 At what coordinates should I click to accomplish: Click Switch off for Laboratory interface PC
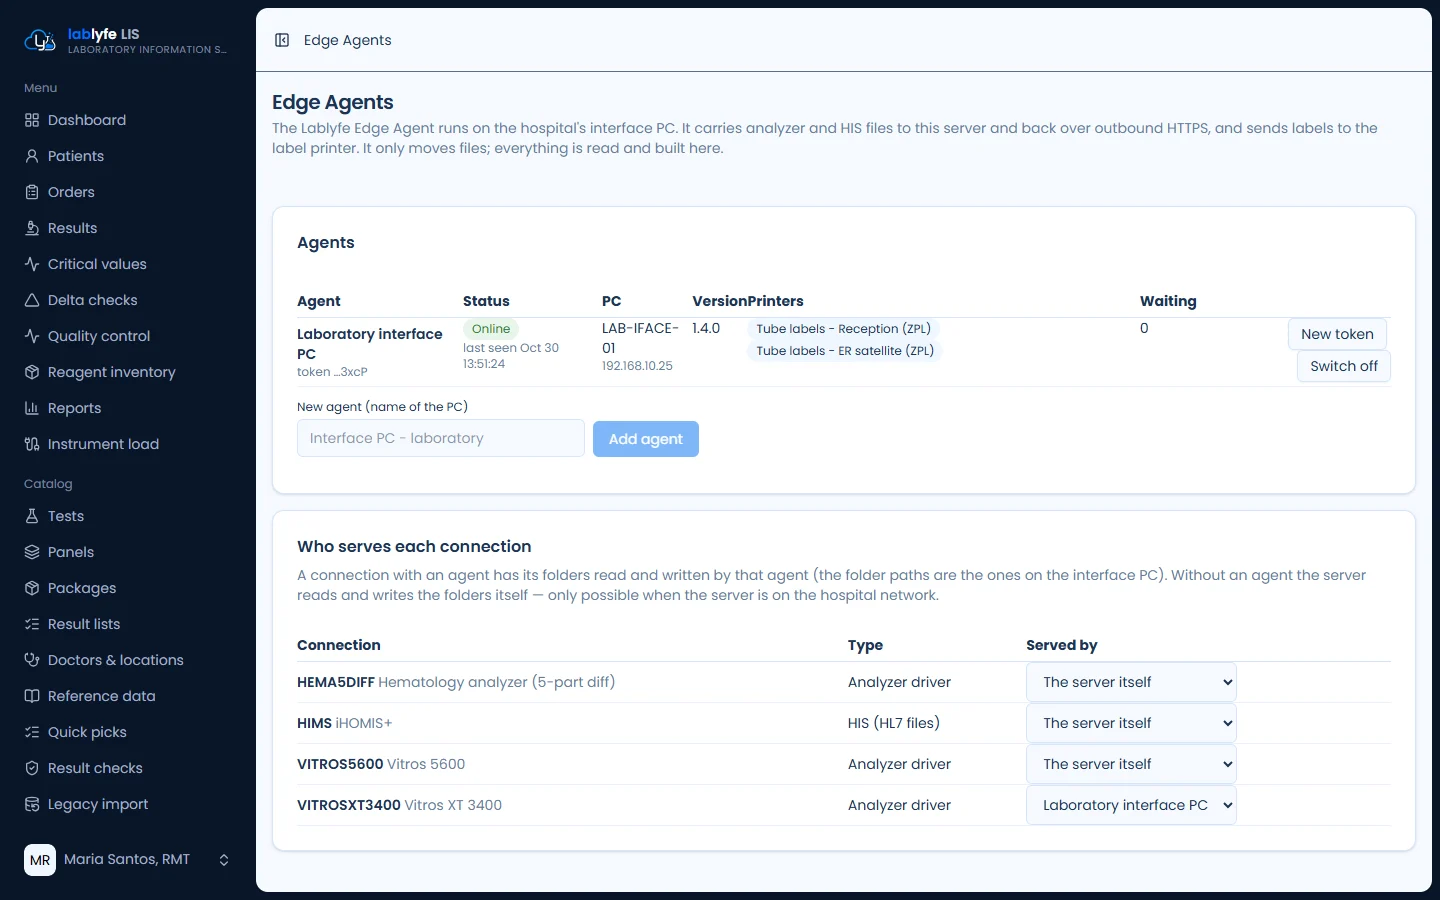pyautogui.click(x=1344, y=366)
